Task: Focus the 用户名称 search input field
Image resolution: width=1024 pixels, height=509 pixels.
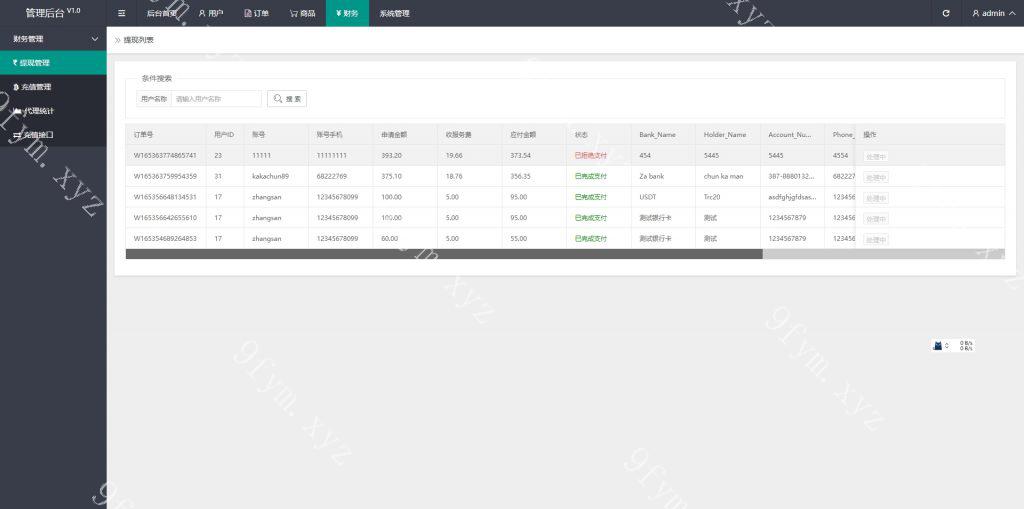Action: pyautogui.click(x=216, y=99)
